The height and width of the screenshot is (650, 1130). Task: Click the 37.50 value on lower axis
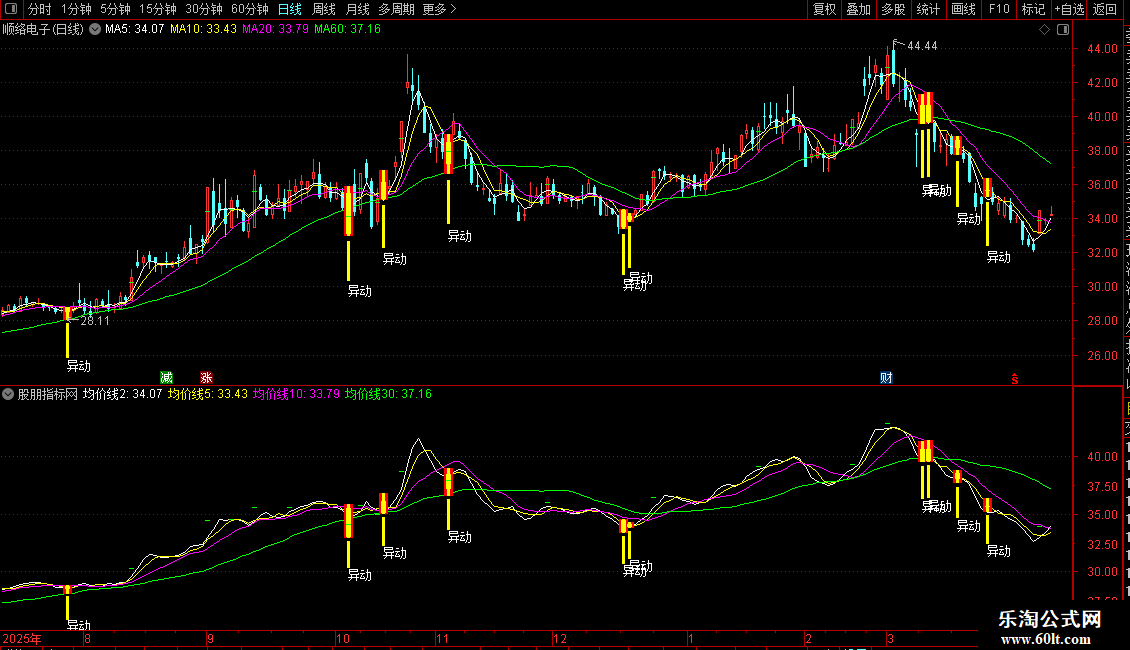point(1103,486)
